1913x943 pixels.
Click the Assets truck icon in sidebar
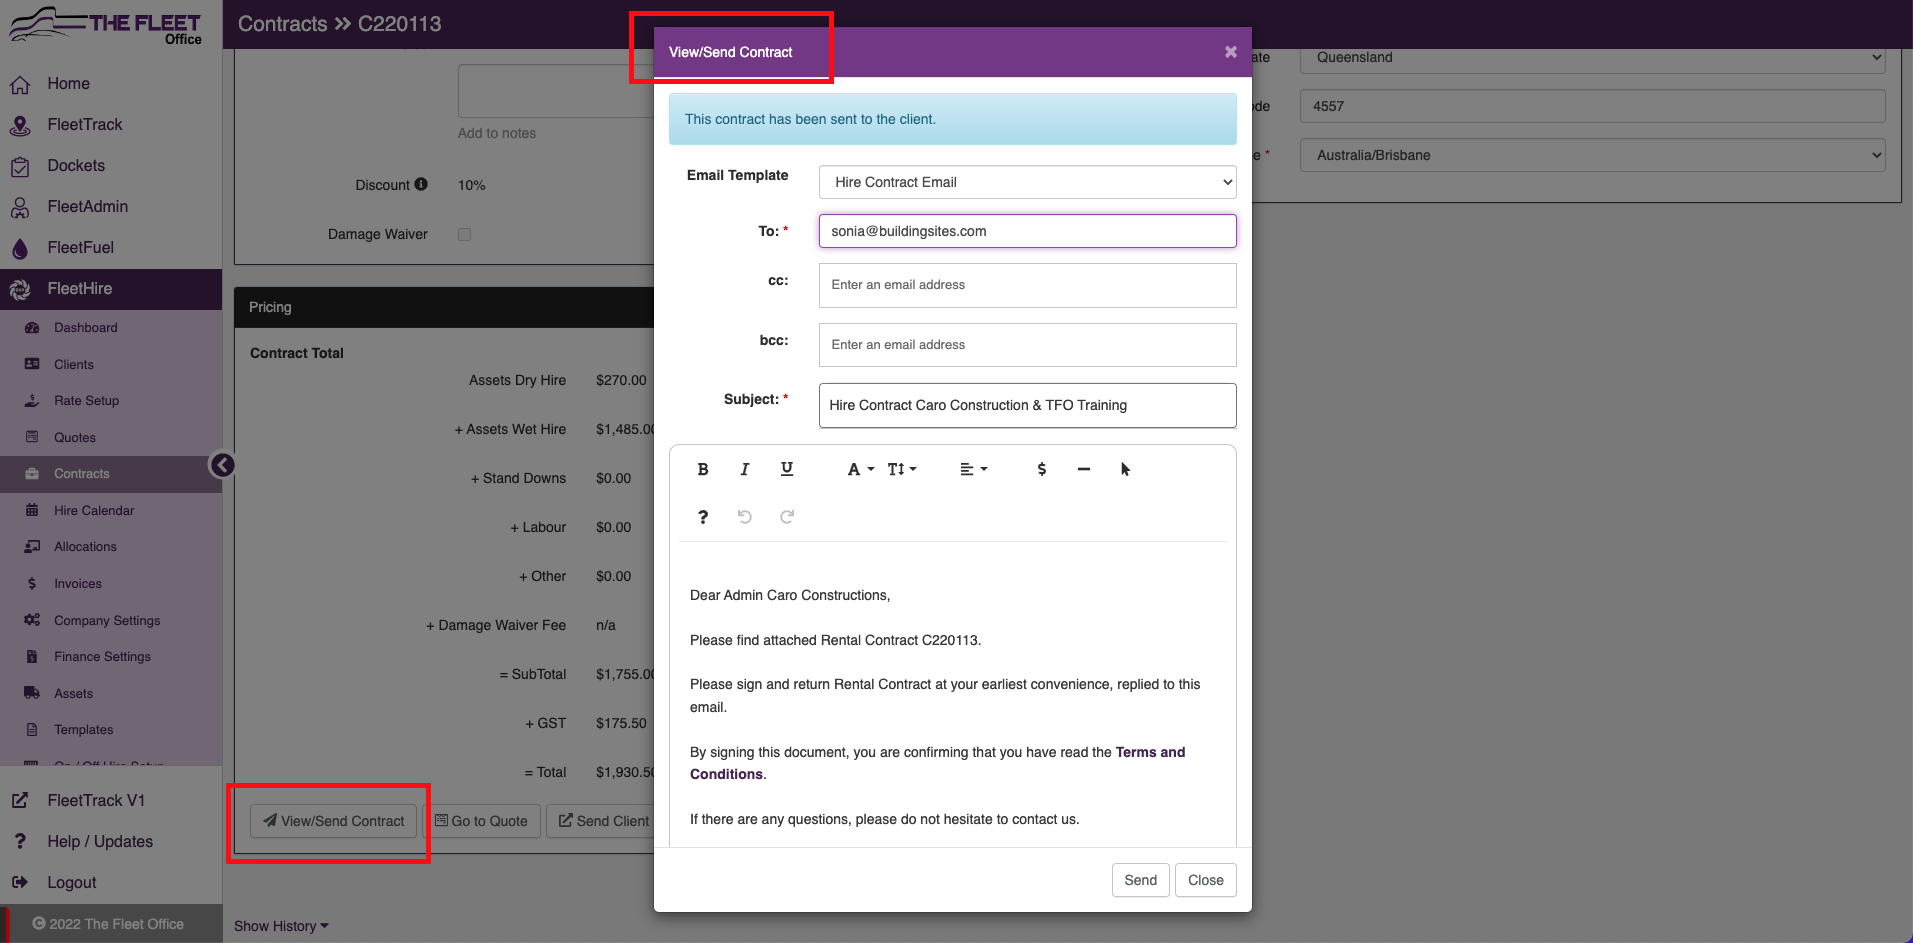[x=32, y=693]
